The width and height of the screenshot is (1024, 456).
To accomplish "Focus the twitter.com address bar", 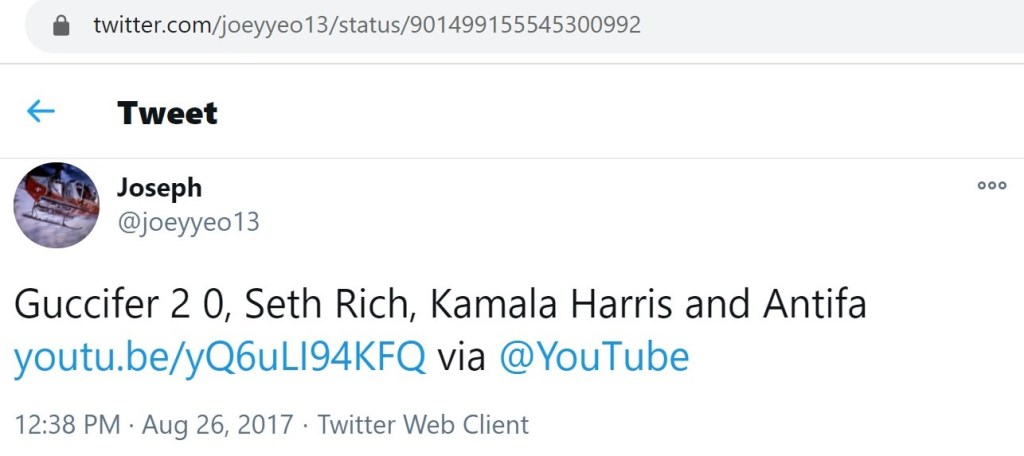I will coord(500,25).
